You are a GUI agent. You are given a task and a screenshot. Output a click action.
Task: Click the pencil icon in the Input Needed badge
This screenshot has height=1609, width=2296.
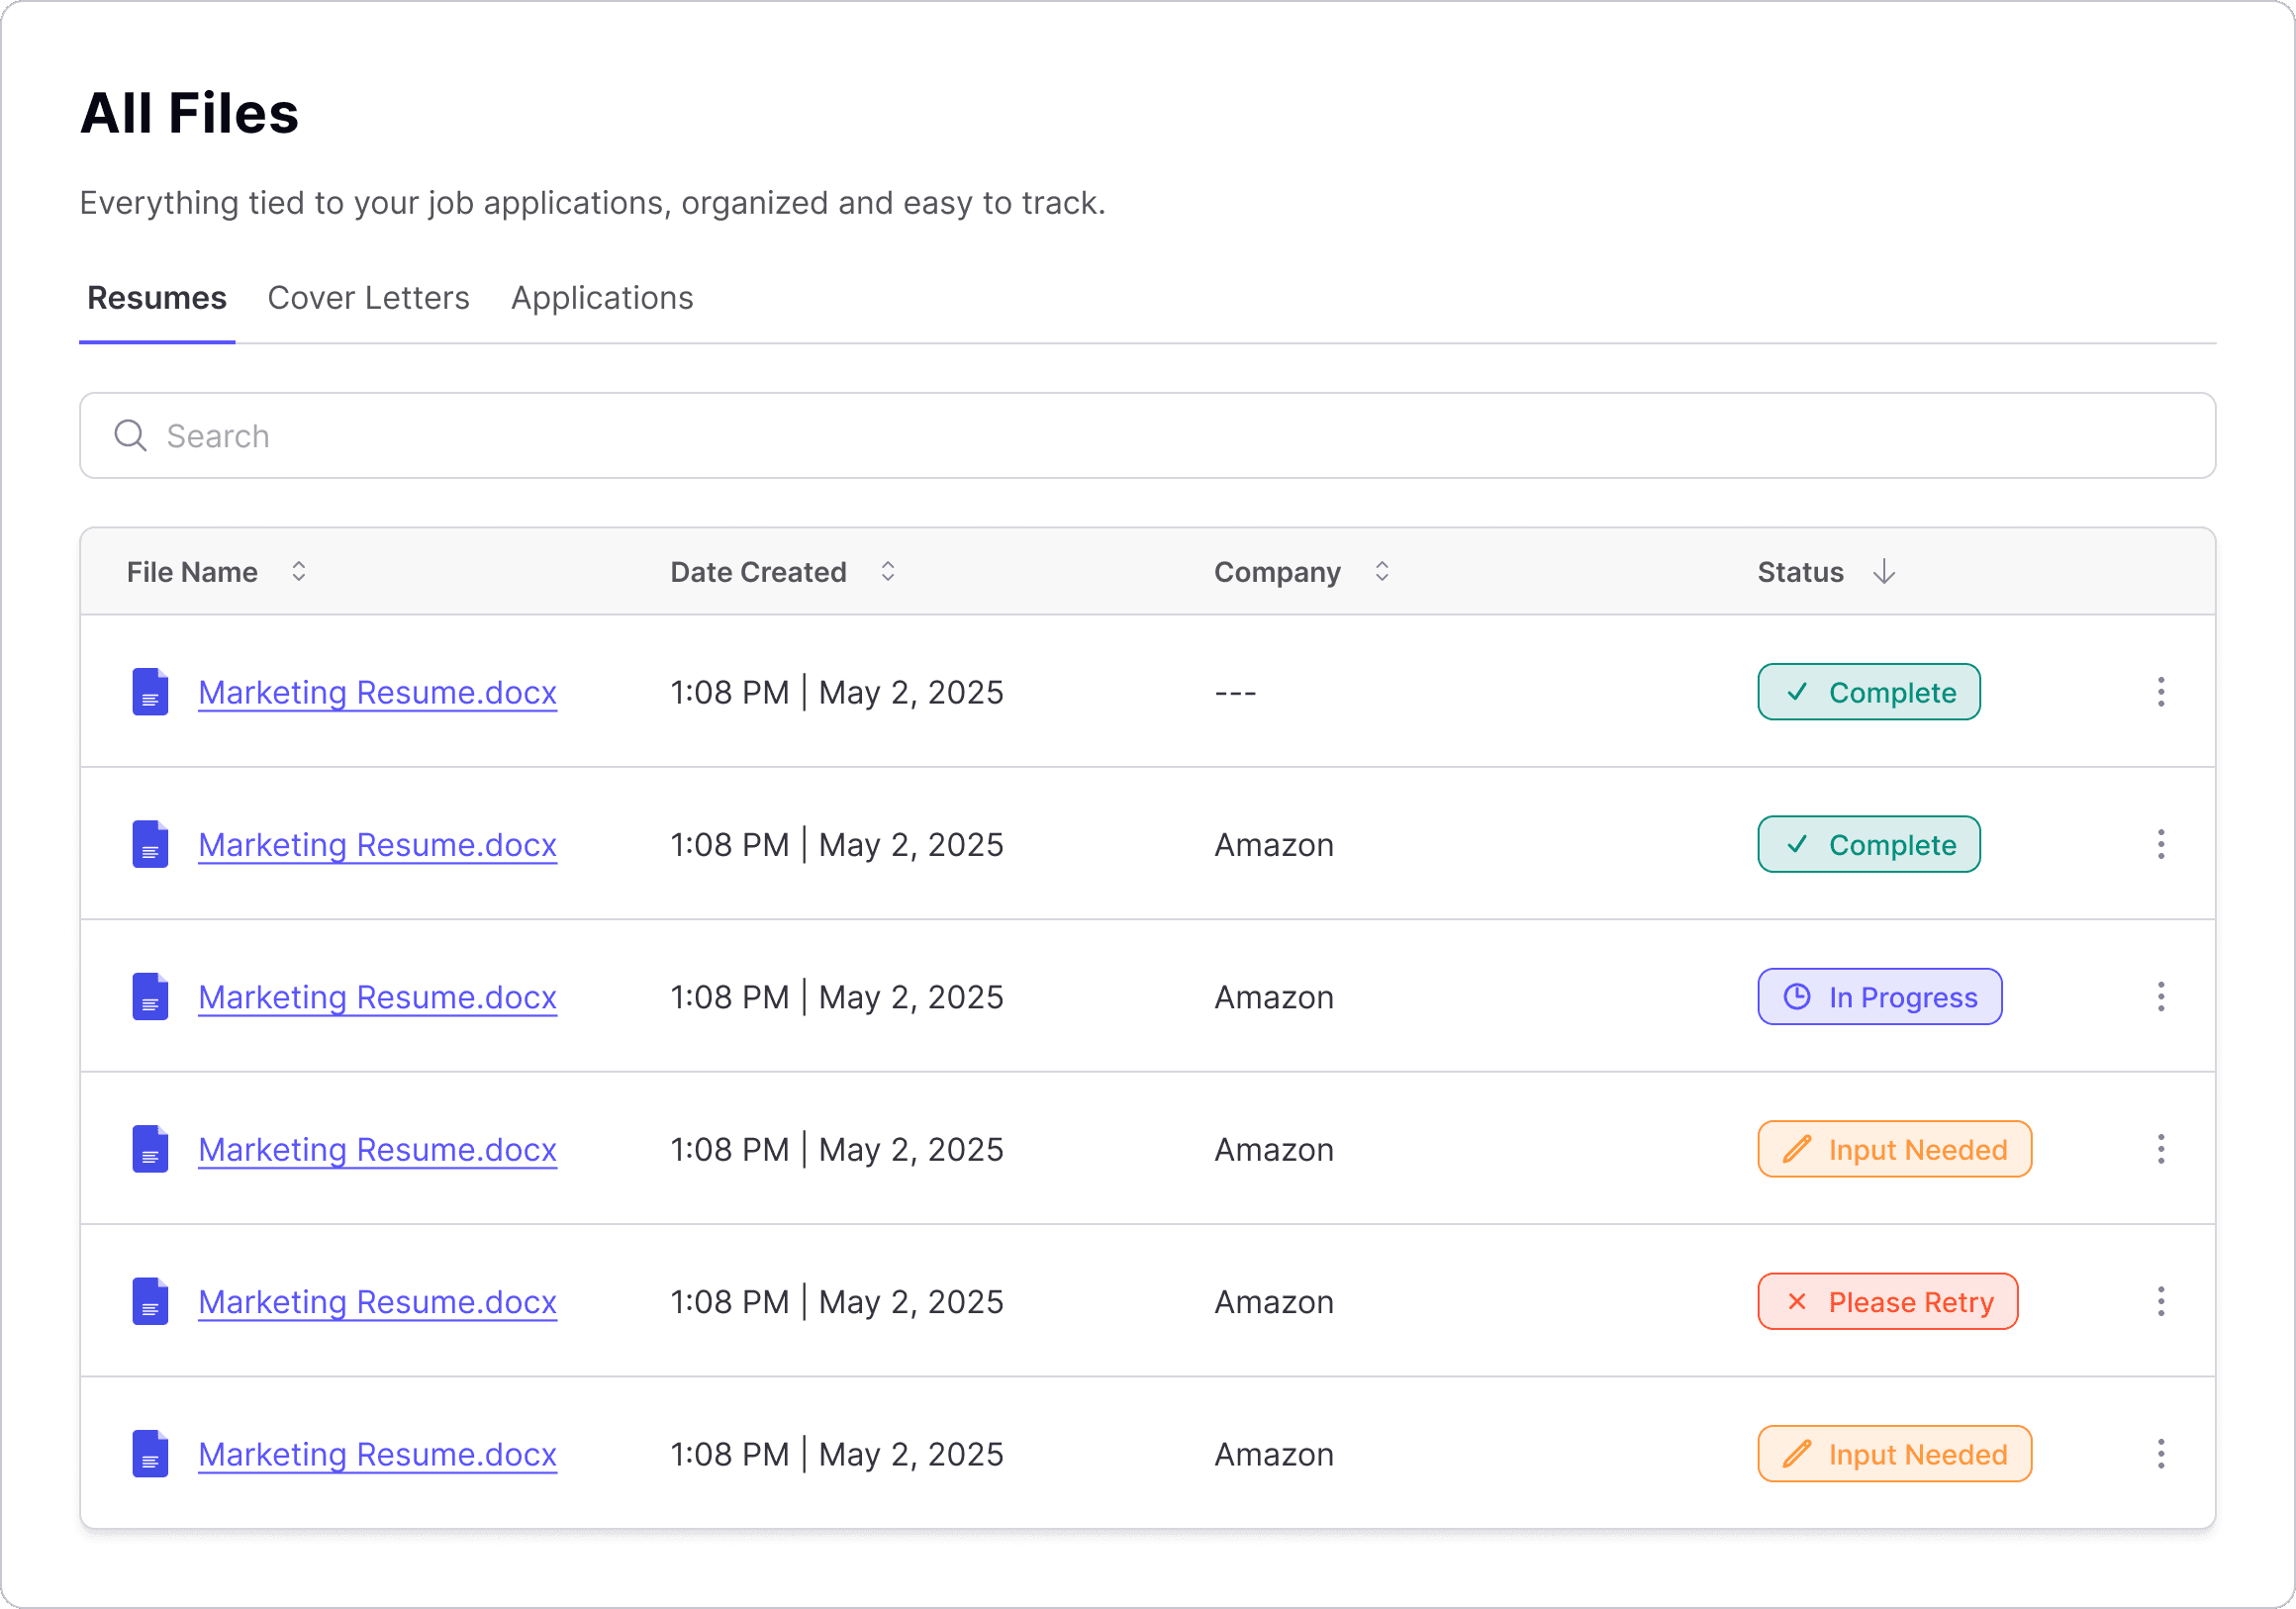point(1797,1149)
